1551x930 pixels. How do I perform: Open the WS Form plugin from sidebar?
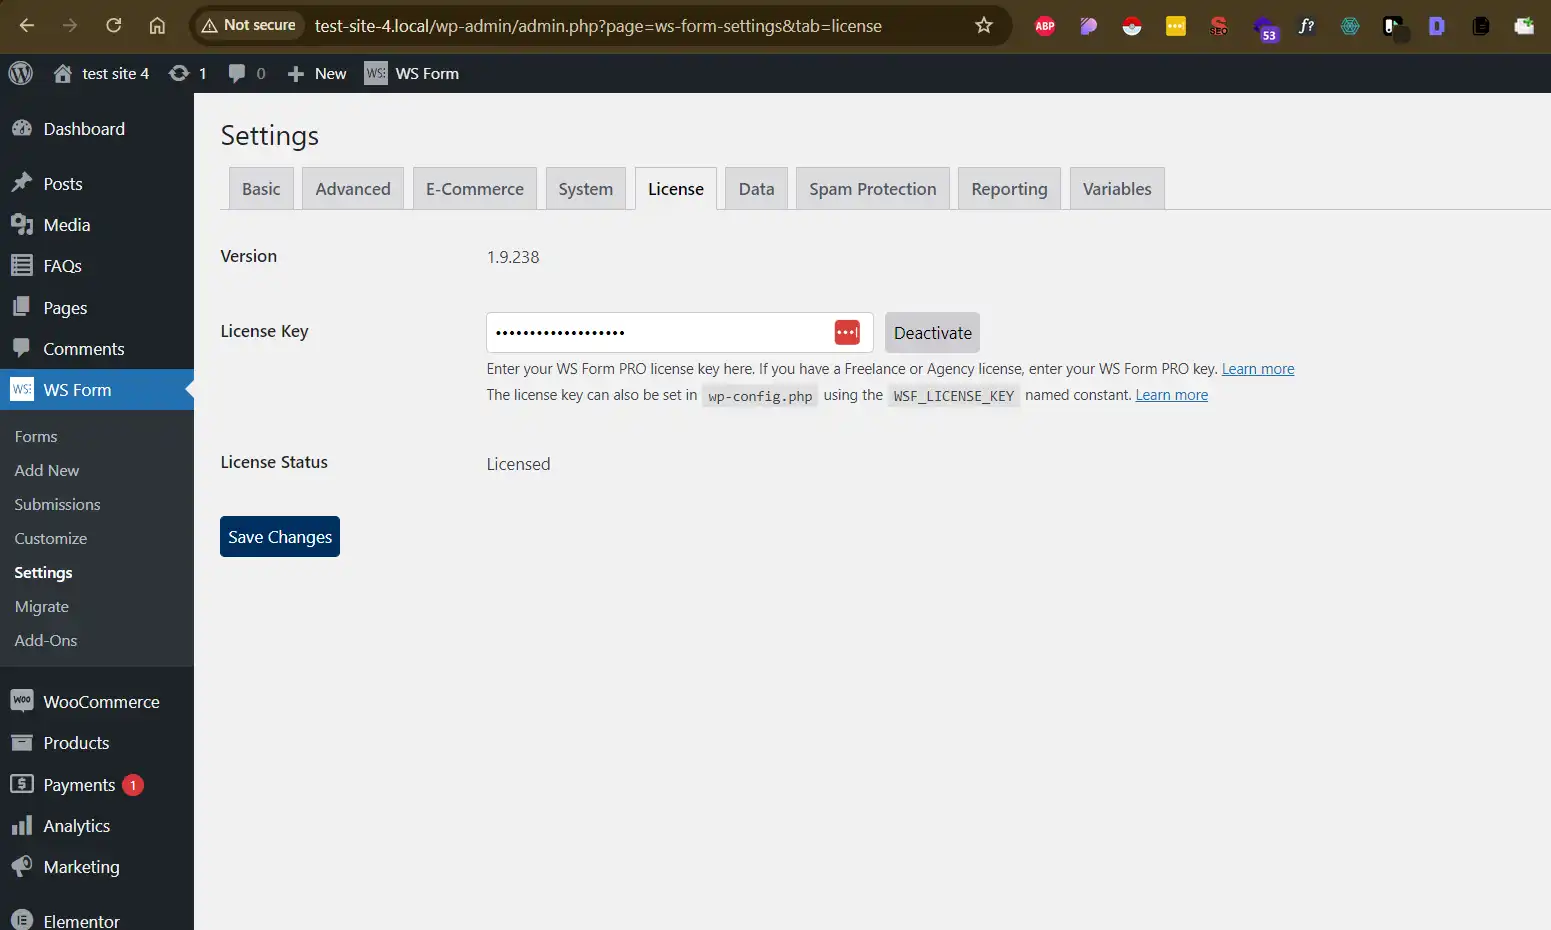(76, 389)
